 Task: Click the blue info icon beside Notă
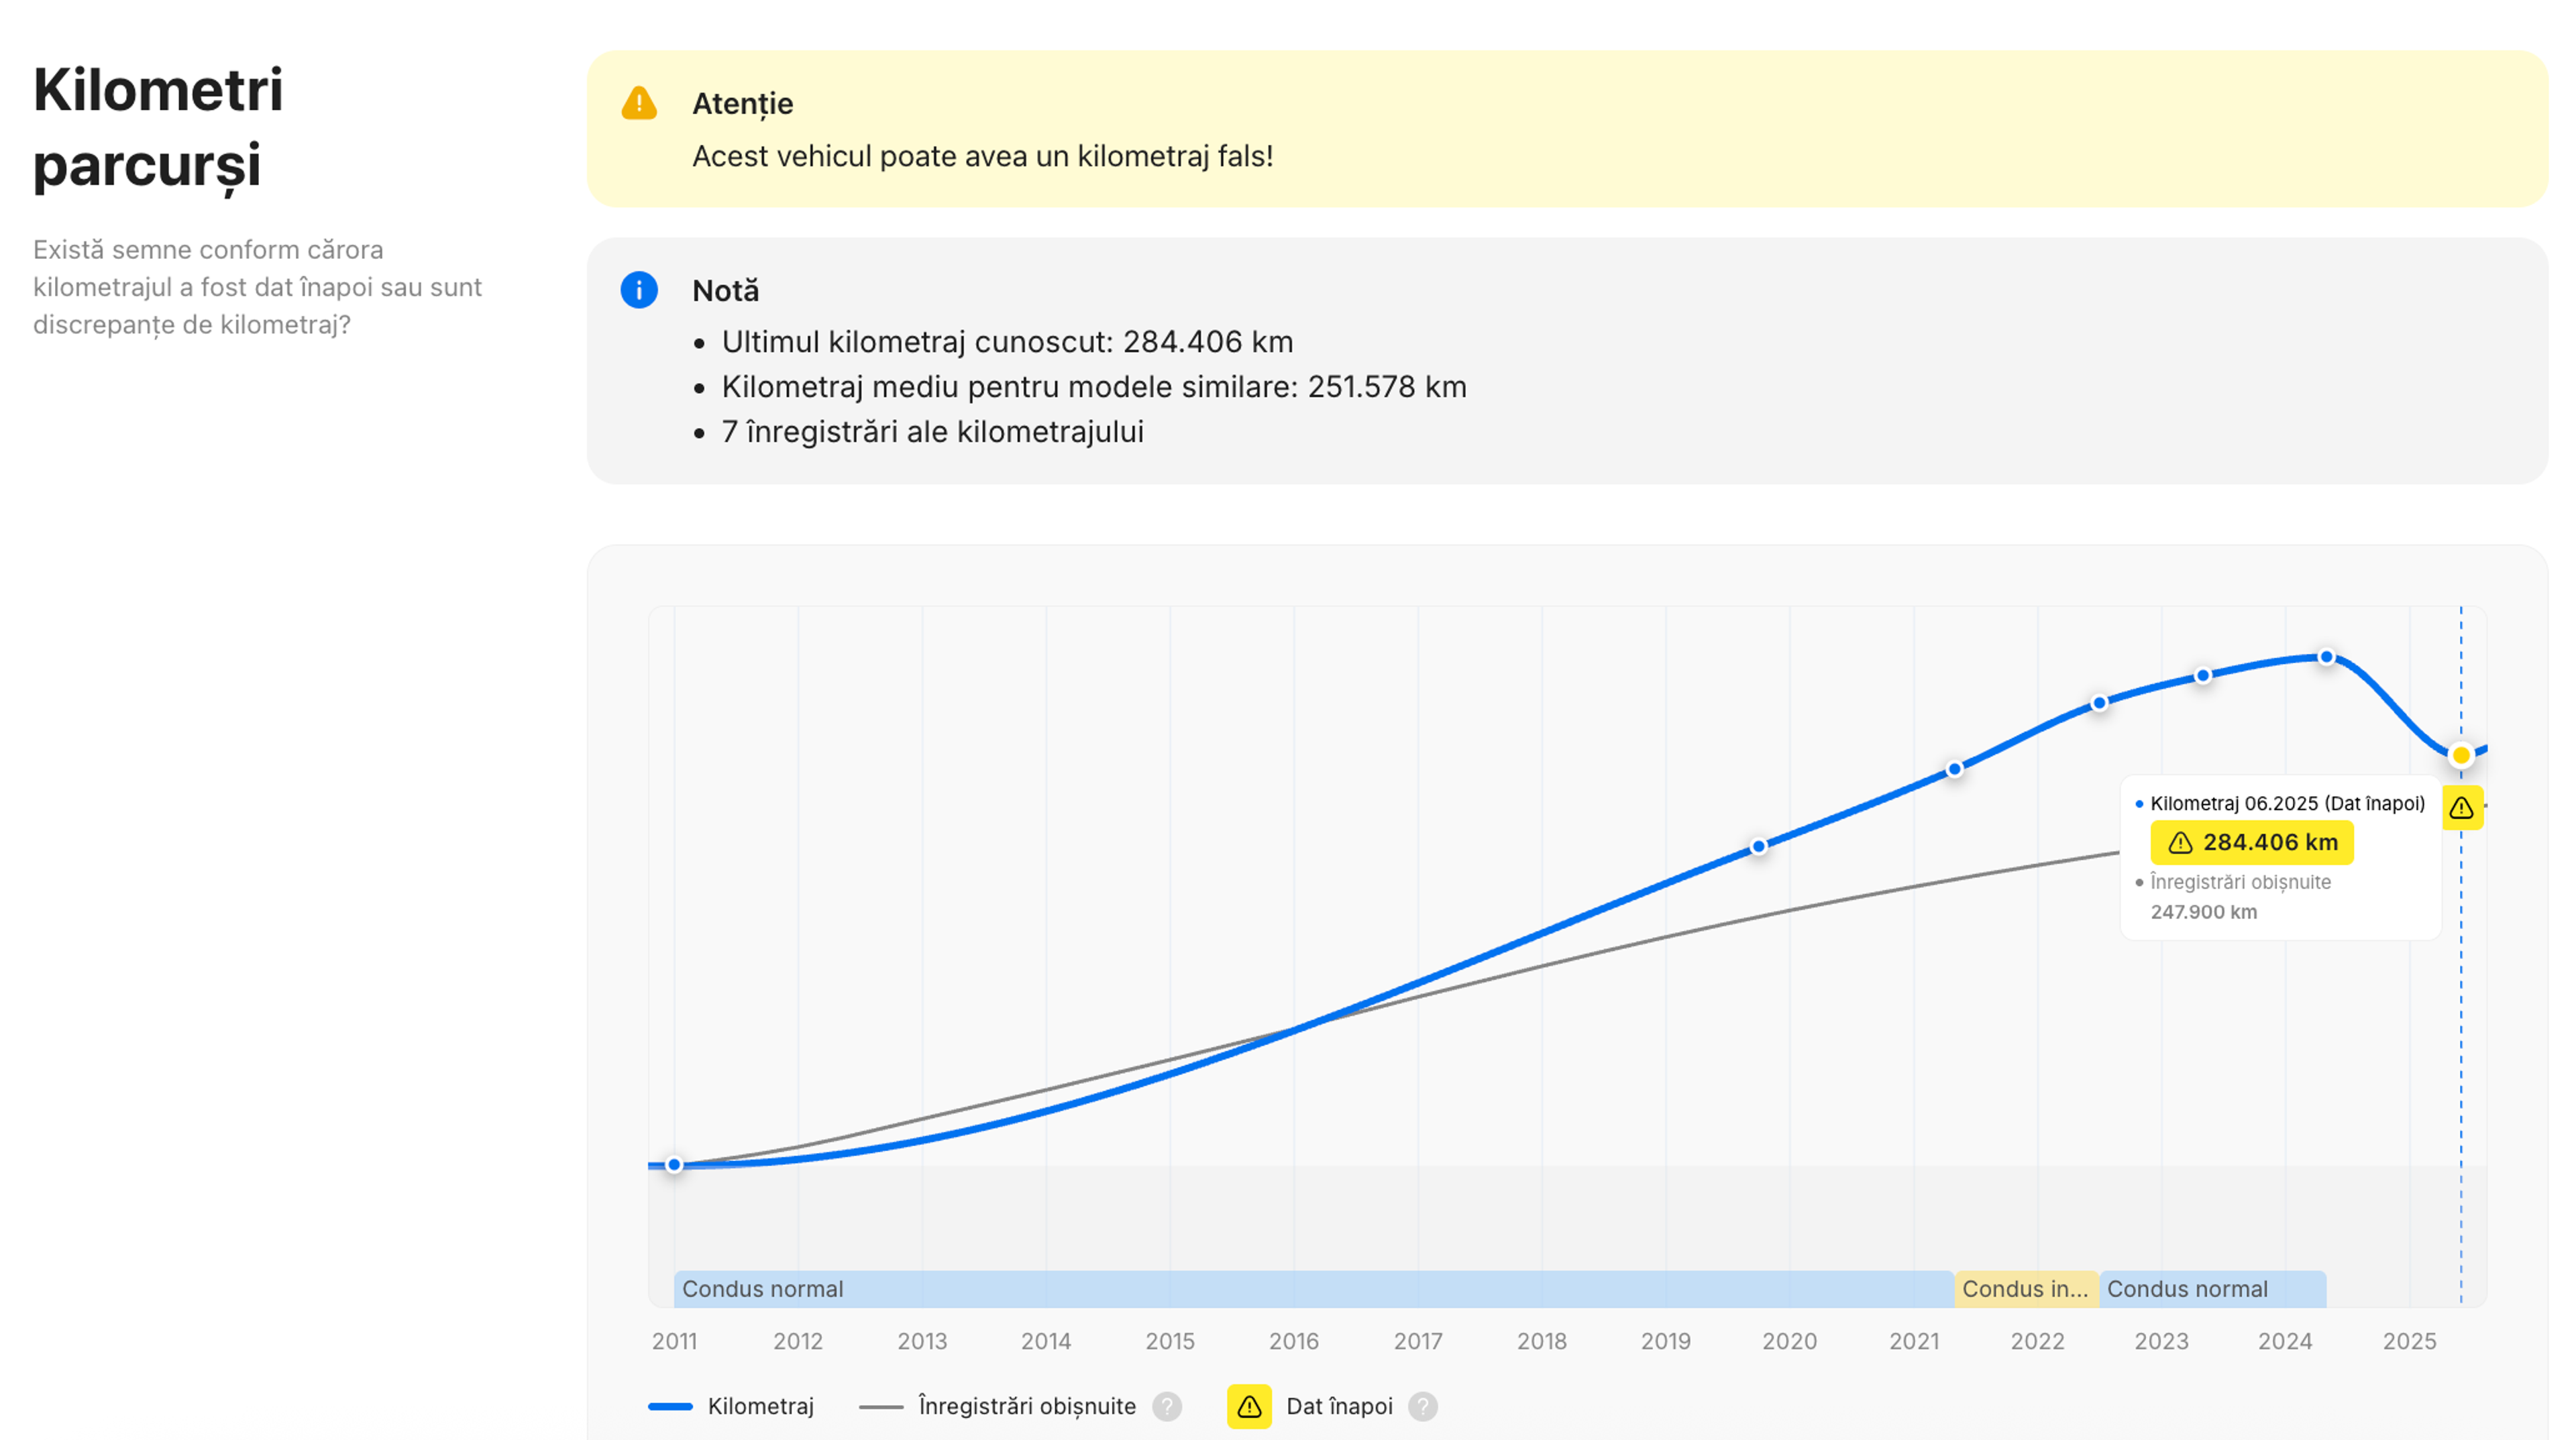click(x=639, y=290)
